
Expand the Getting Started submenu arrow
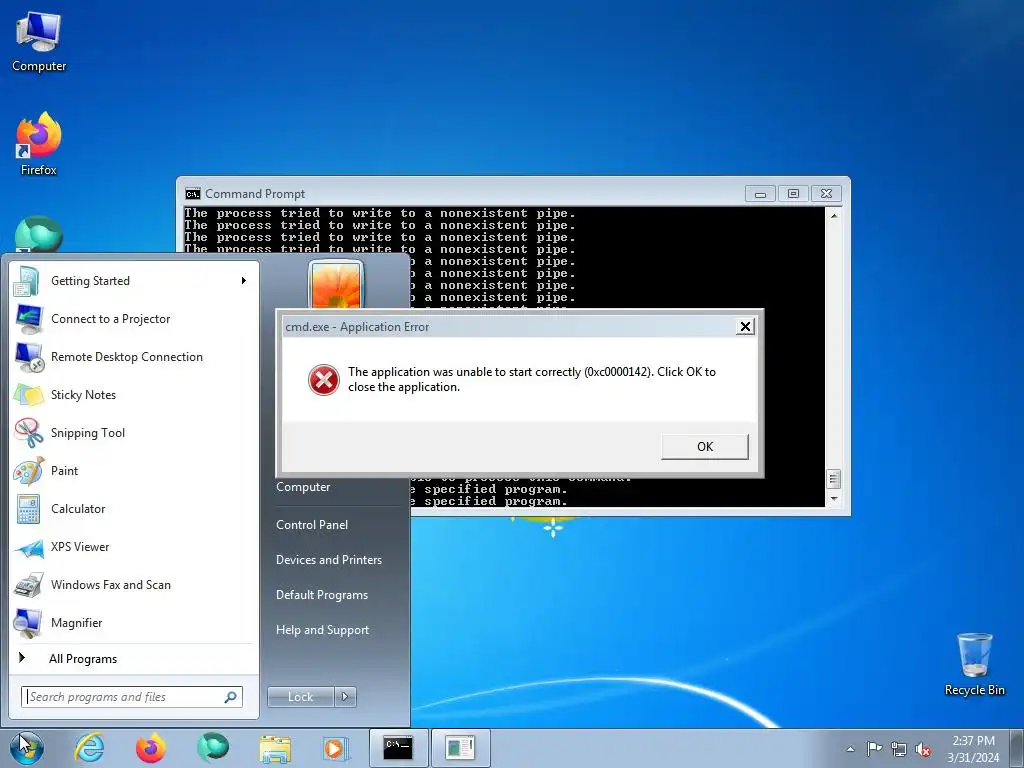pos(244,281)
